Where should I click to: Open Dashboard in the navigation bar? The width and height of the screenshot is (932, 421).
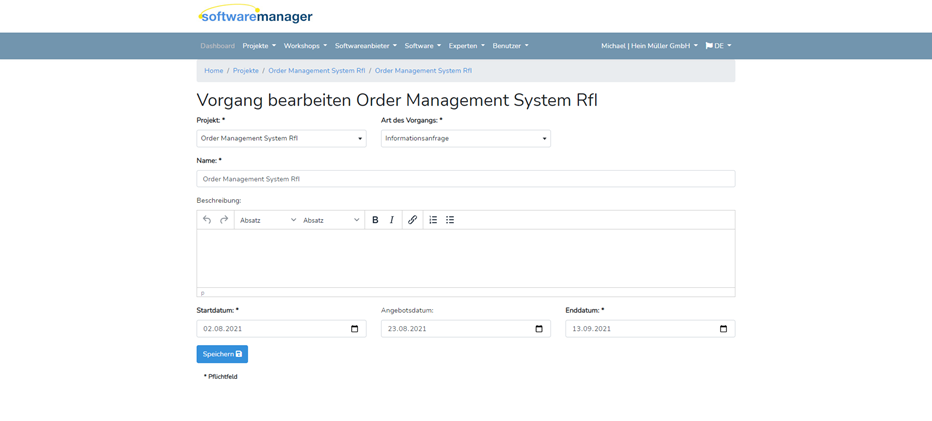[x=218, y=46]
